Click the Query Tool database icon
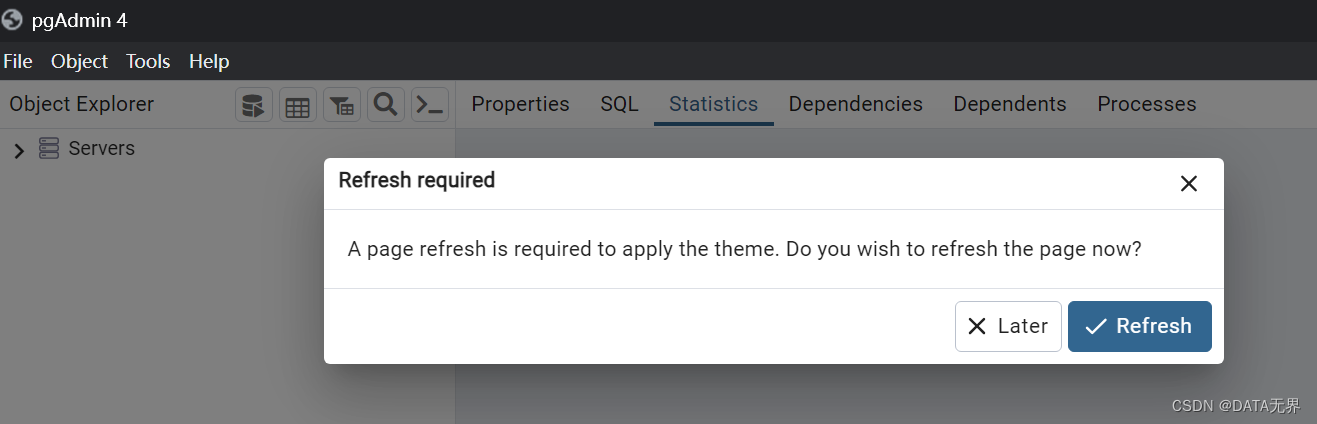This screenshot has width=1317, height=424. [x=254, y=105]
